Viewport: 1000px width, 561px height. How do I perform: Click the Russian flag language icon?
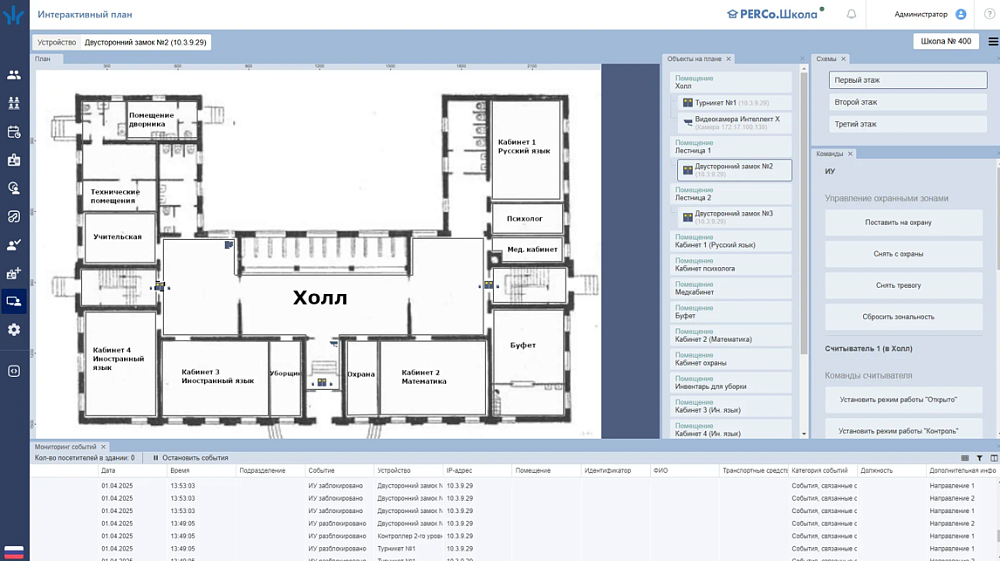[14, 551]
